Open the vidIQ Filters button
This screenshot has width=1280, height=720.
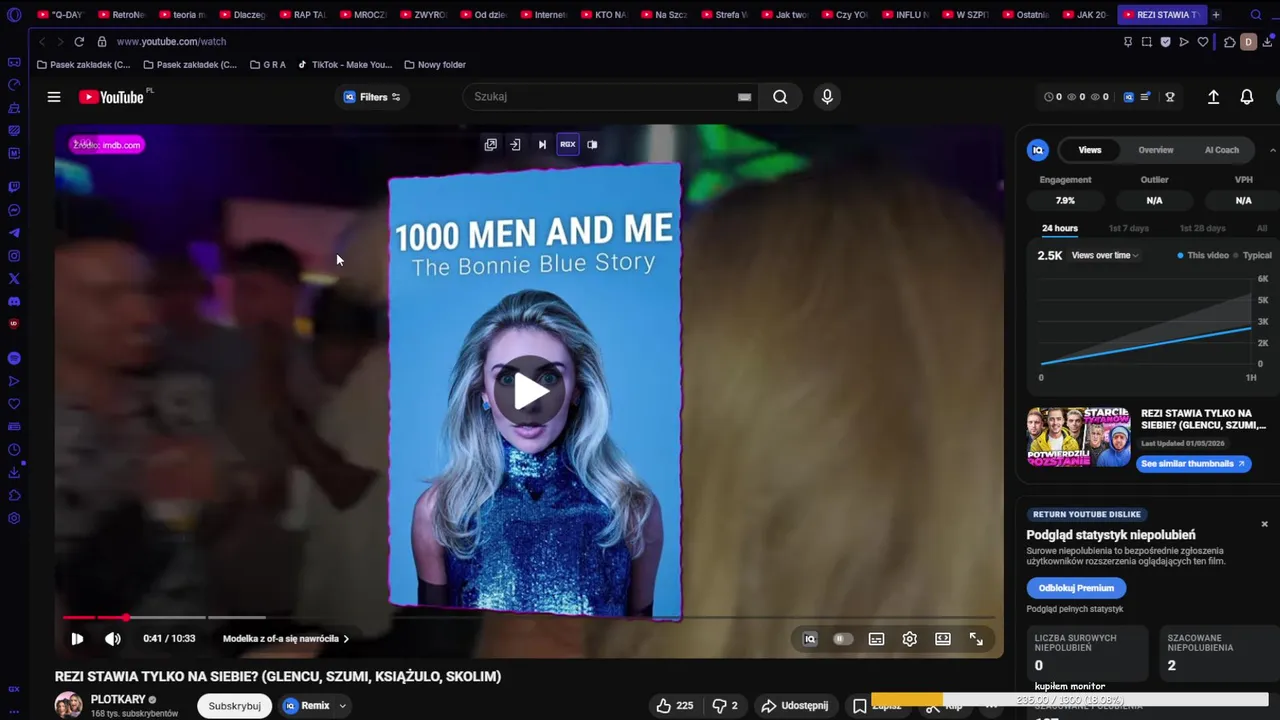point(372,97)
